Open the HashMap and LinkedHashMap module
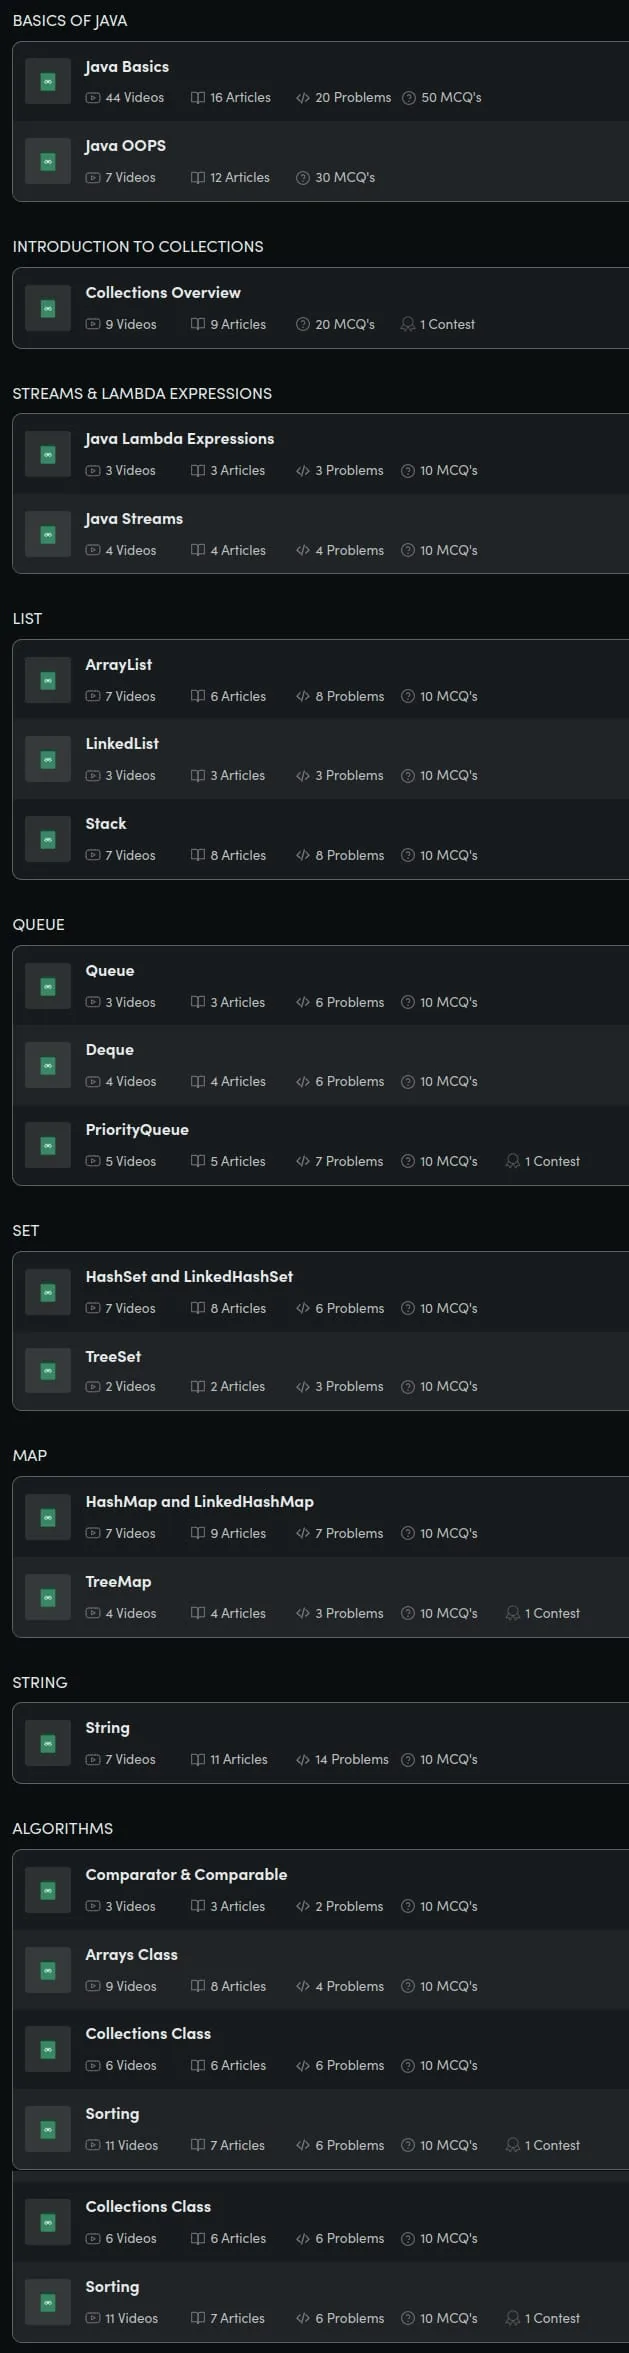629x2353 pixels. 321,1517
